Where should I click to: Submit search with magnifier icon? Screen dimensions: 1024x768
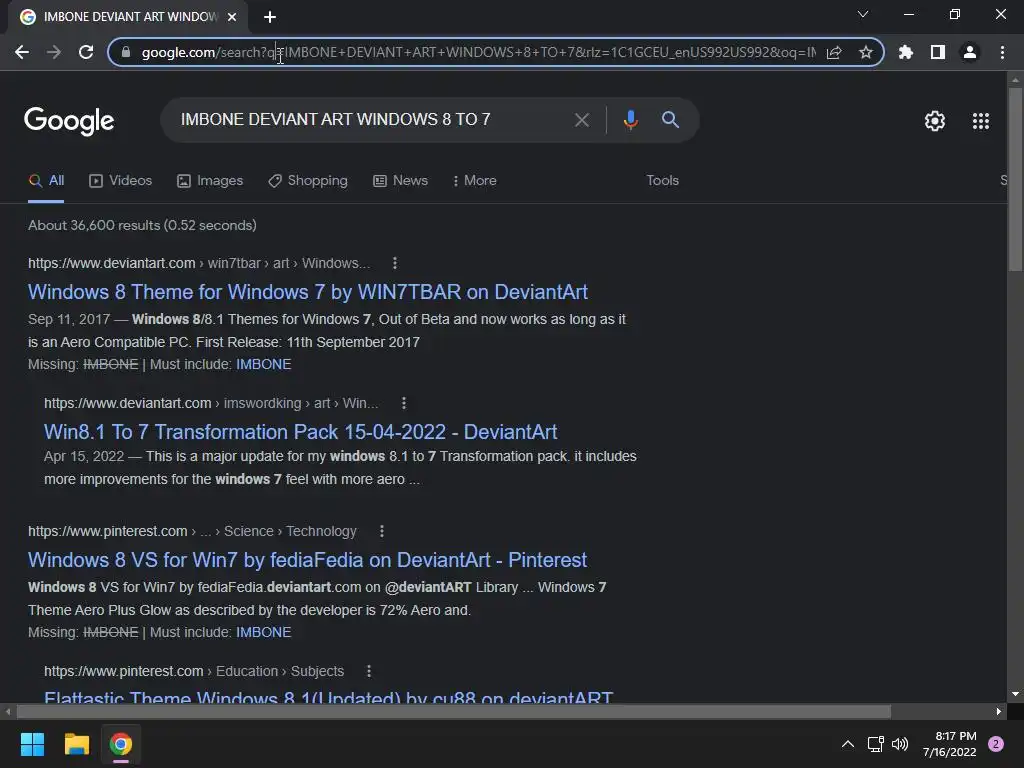point(670,120)
